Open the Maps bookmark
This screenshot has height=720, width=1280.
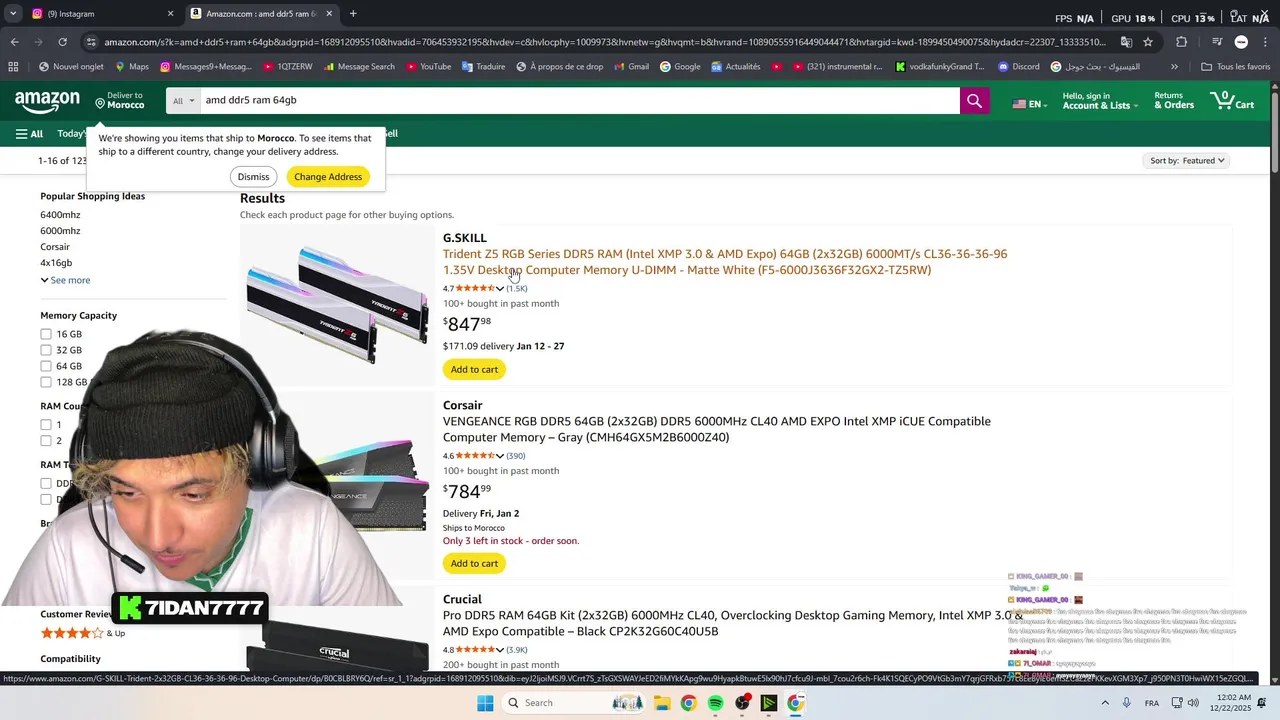[x=131, y=67]
